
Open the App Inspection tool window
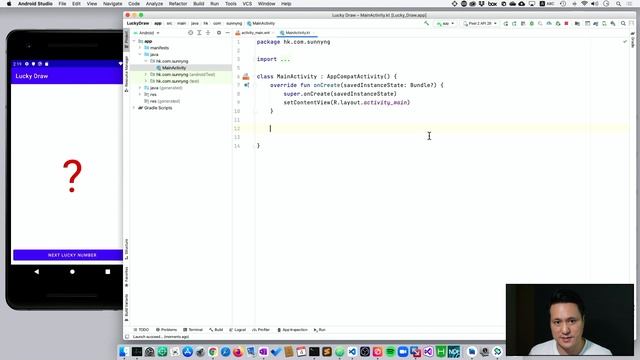click(292, 330)
